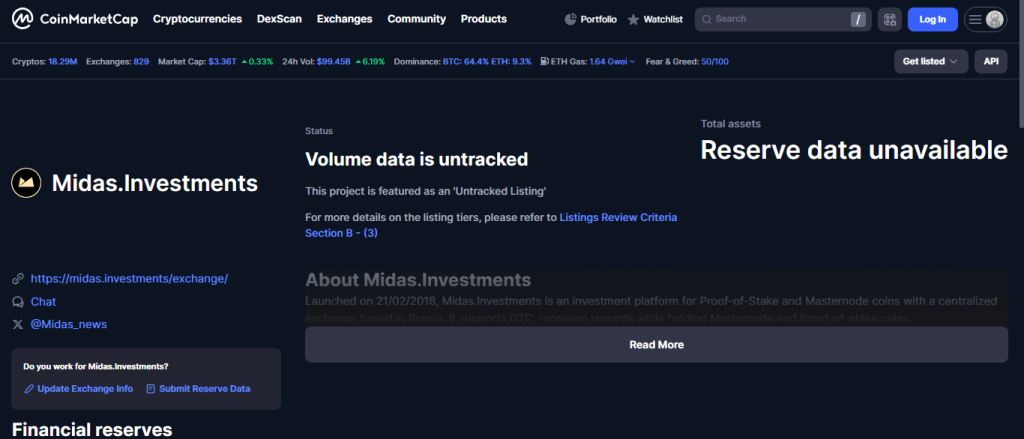The width and height of the screenshot is (1024, 439).
Task: Expand the ETH Gas Gwei dropdown
Action: 632,61
